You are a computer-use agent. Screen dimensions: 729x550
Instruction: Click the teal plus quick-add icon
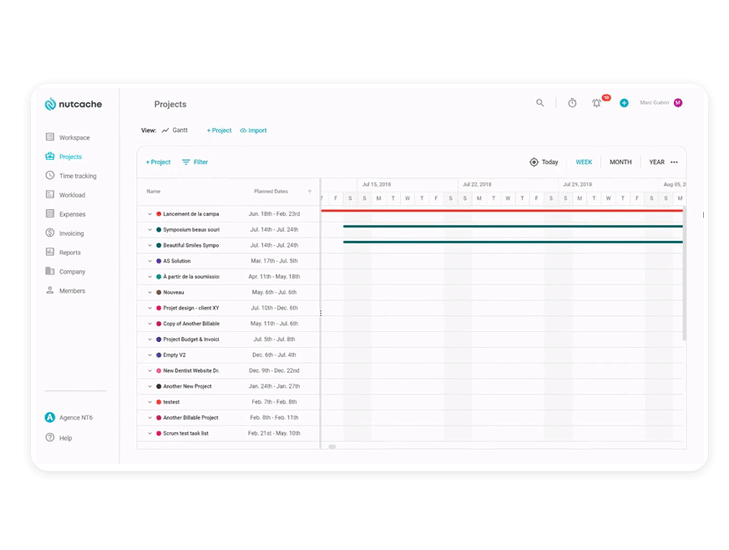point(624,103)
